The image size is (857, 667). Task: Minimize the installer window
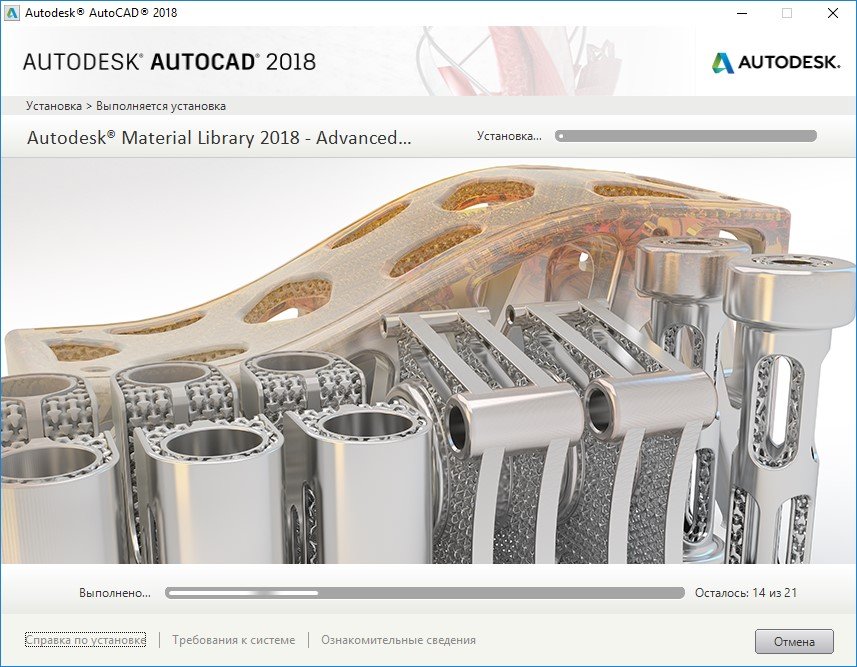[742, 13]
